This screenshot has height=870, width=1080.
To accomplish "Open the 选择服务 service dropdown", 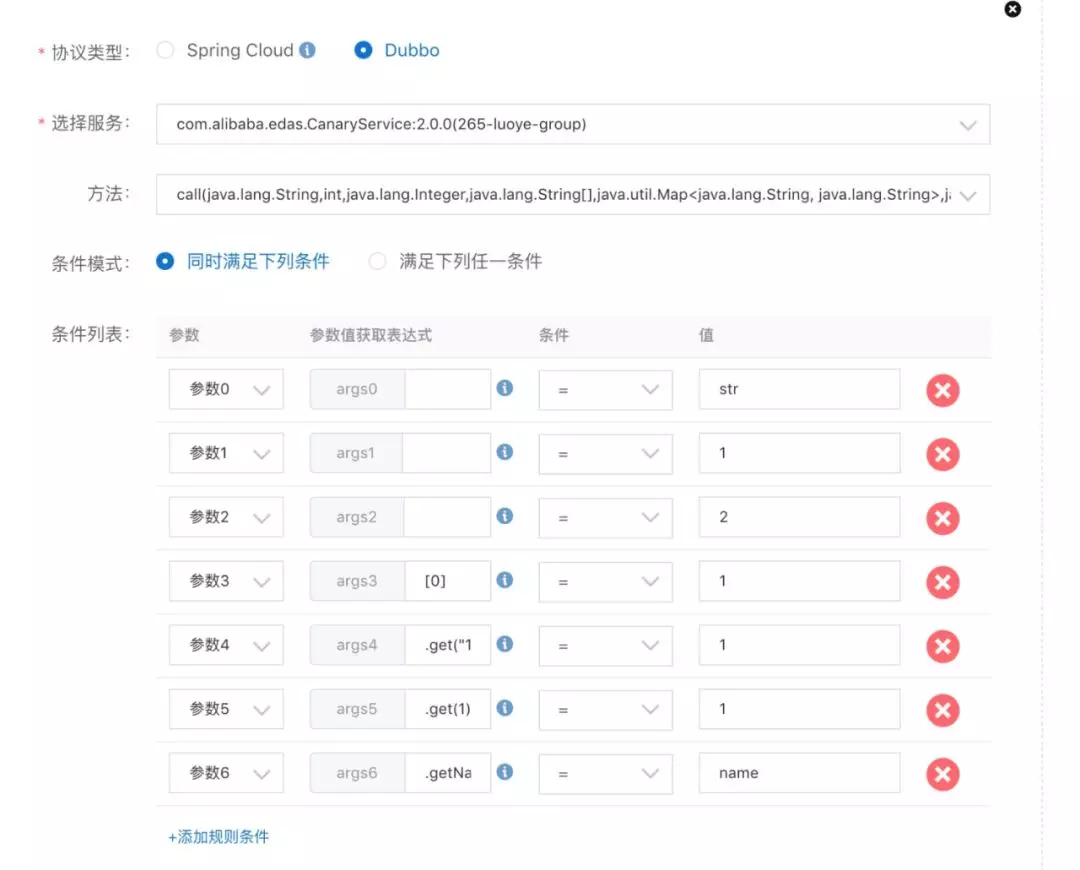I will (573, 125).
